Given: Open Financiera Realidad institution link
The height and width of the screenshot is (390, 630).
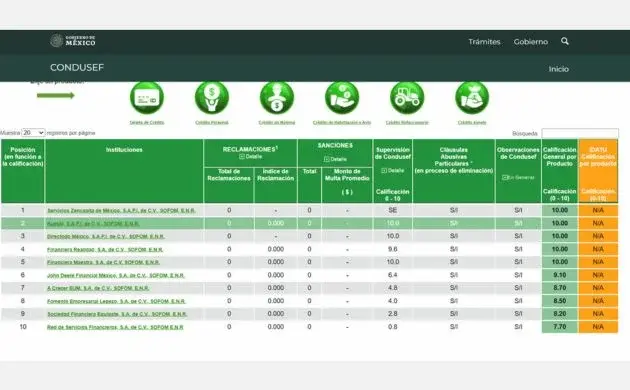Looking at the screenshot, I should (x=105, y=249).
